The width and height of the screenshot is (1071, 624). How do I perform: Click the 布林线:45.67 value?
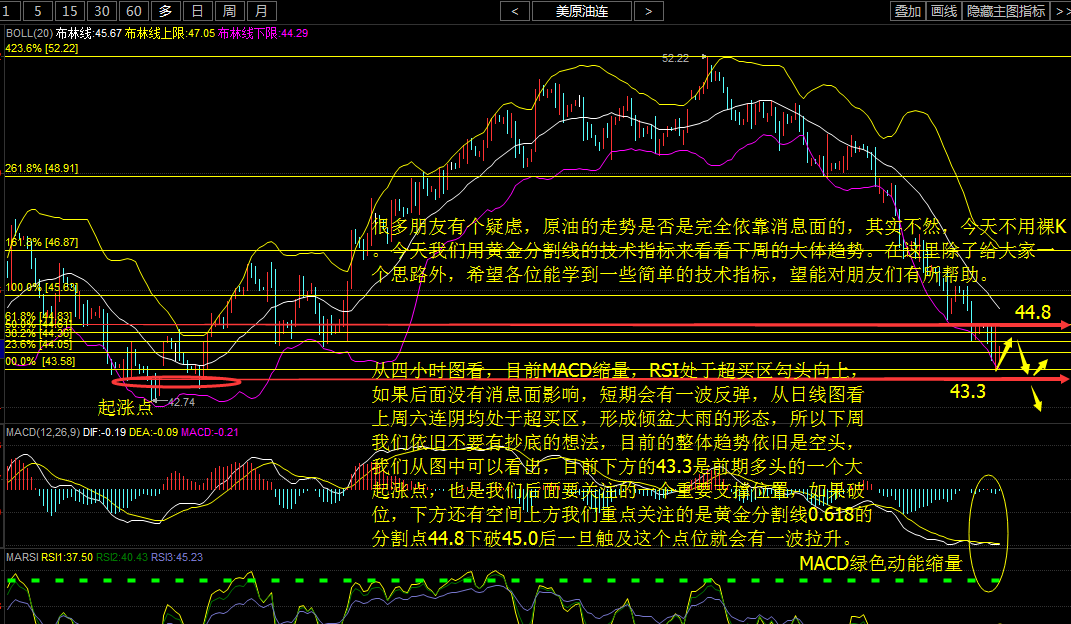pyautogui.click(x=89, y=33)
